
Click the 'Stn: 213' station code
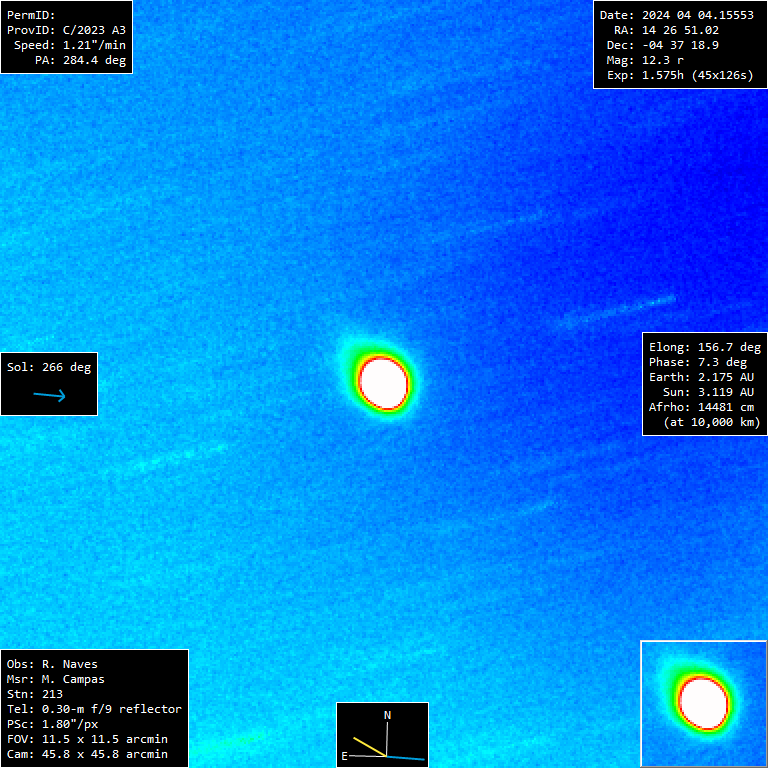pos(35,694)
